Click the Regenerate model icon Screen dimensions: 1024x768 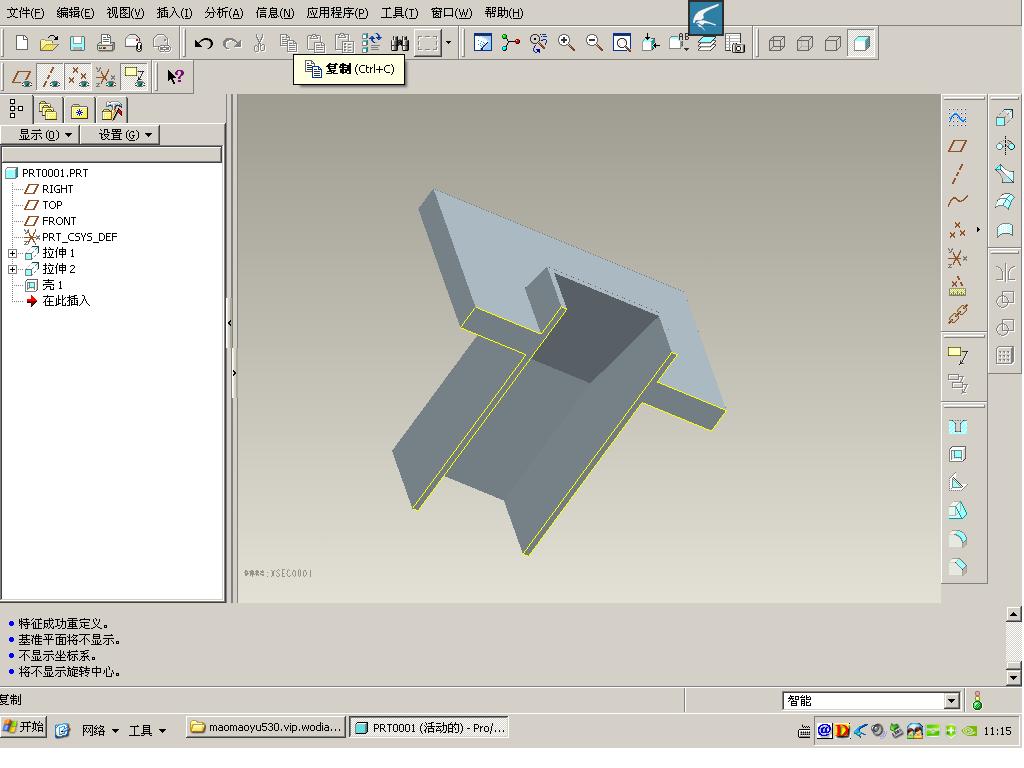coord(372,43)
